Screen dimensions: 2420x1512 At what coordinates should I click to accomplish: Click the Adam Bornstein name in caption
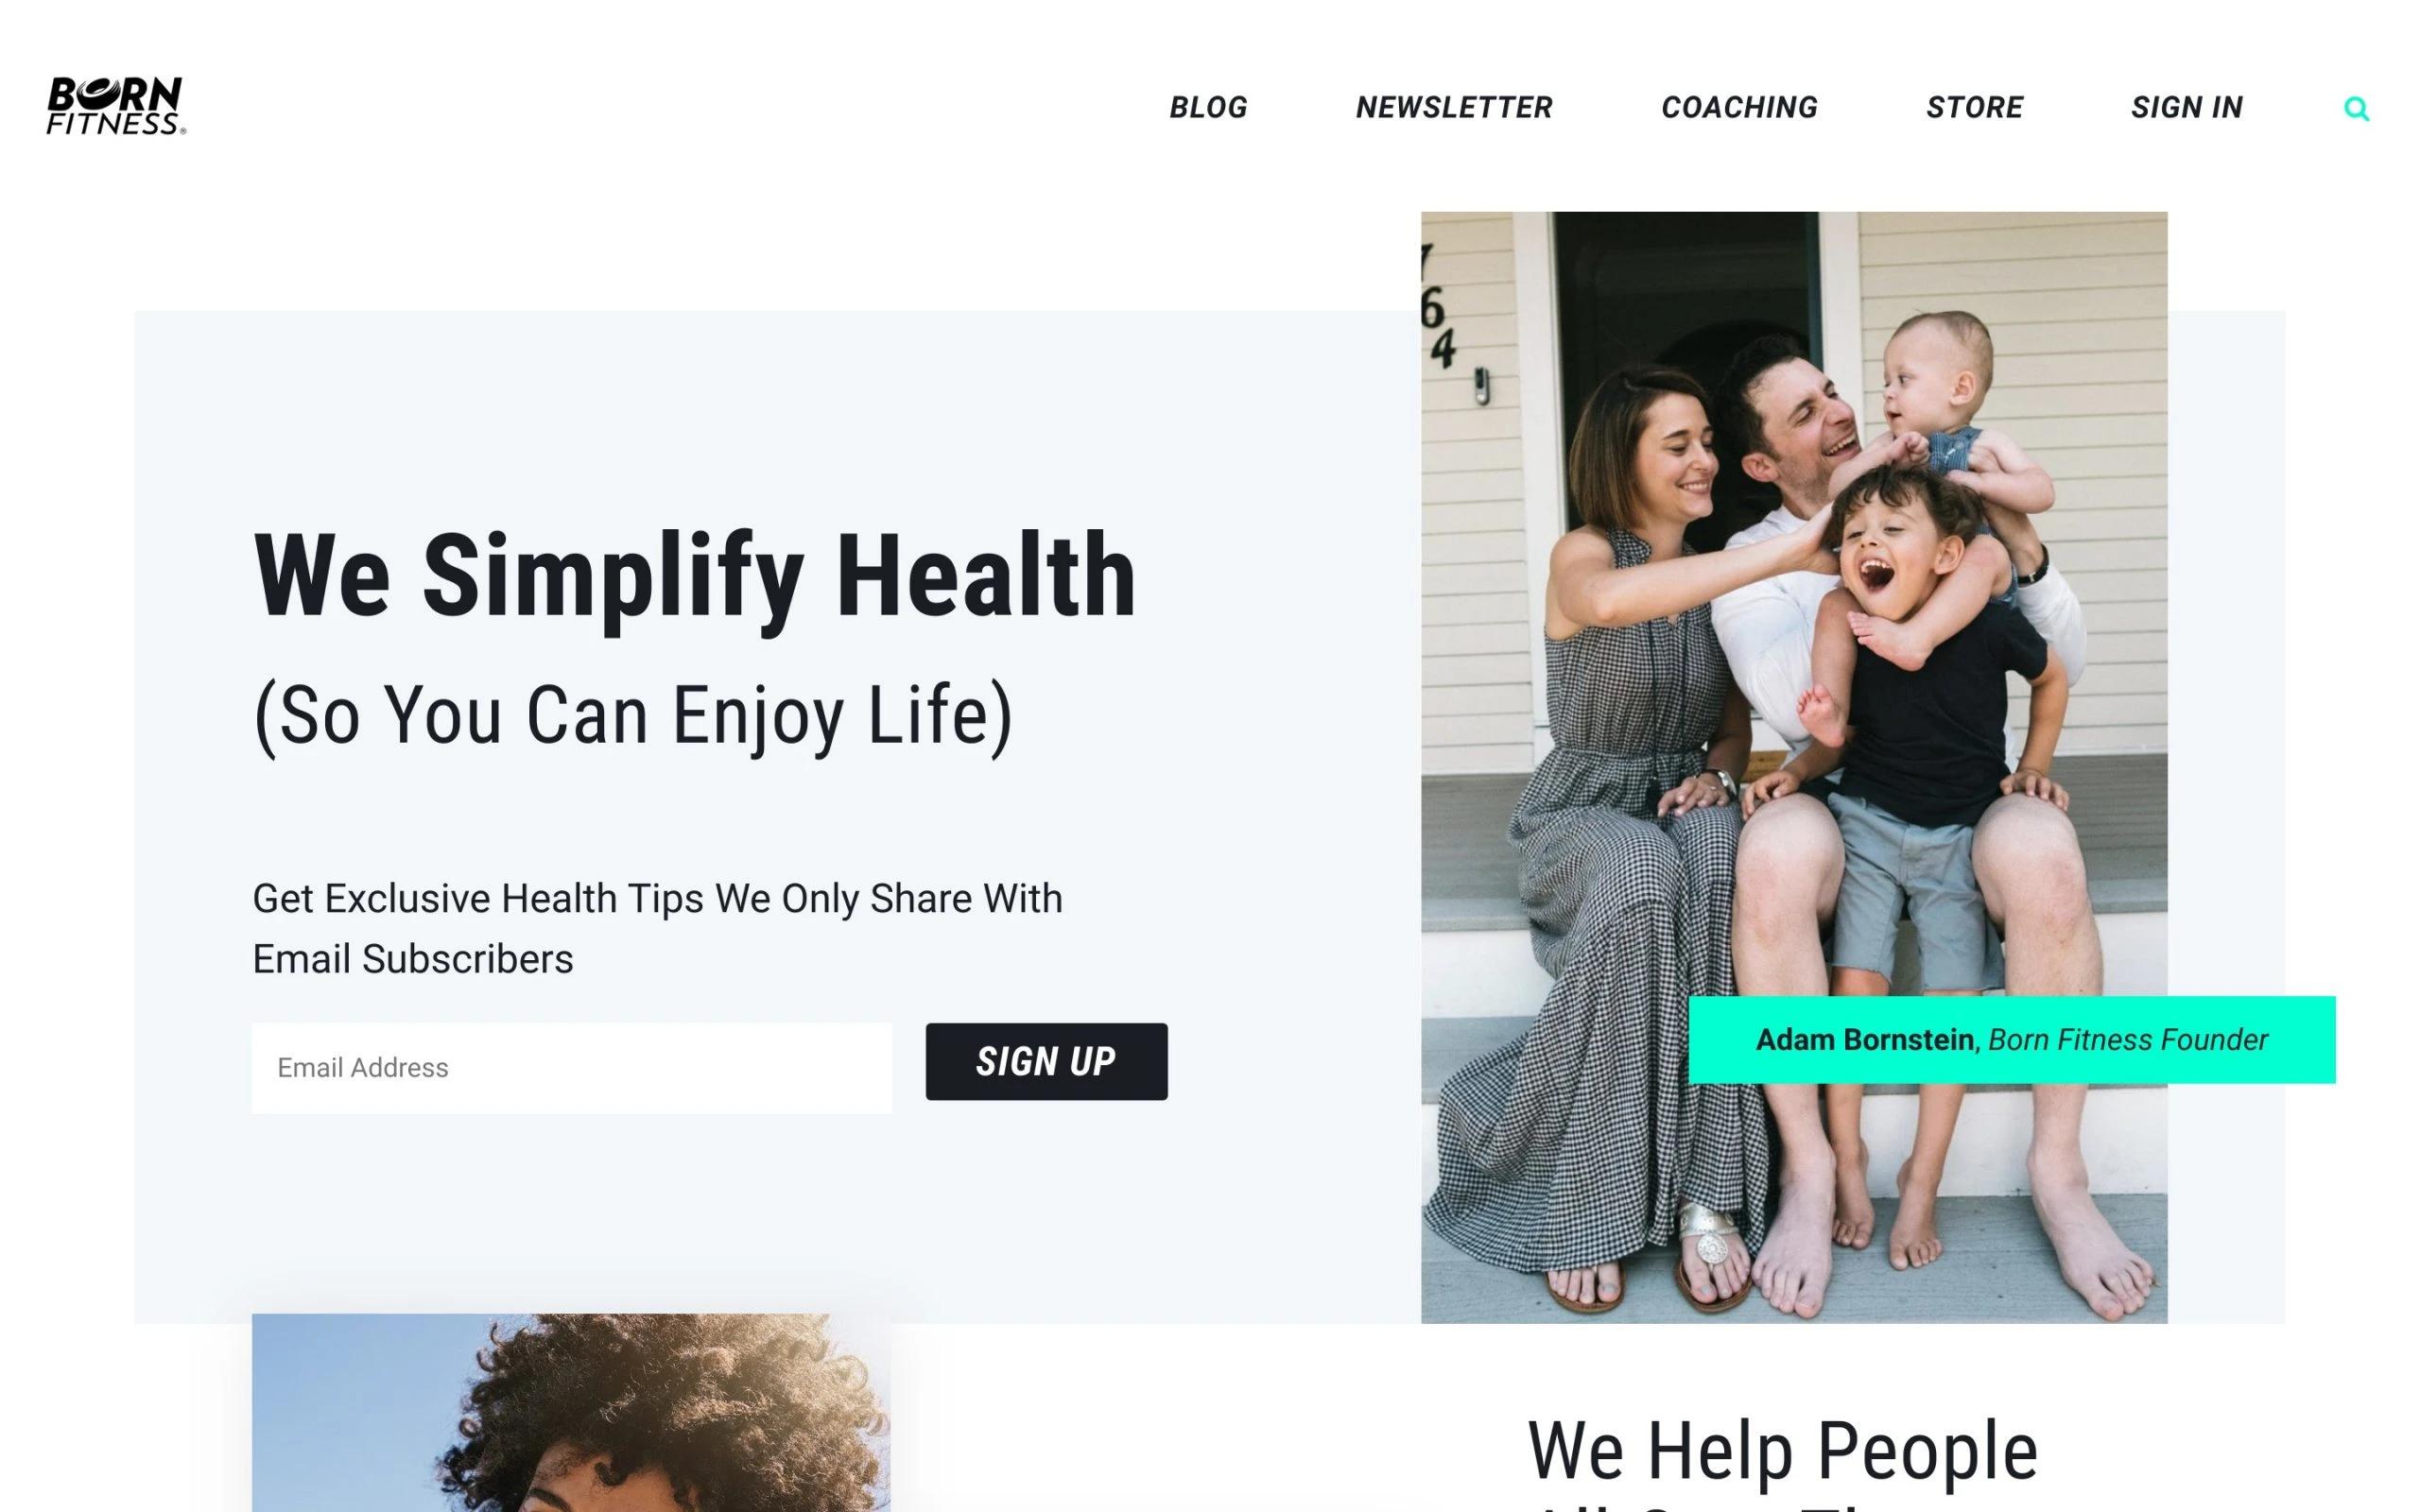(x=1864, y=1040)
